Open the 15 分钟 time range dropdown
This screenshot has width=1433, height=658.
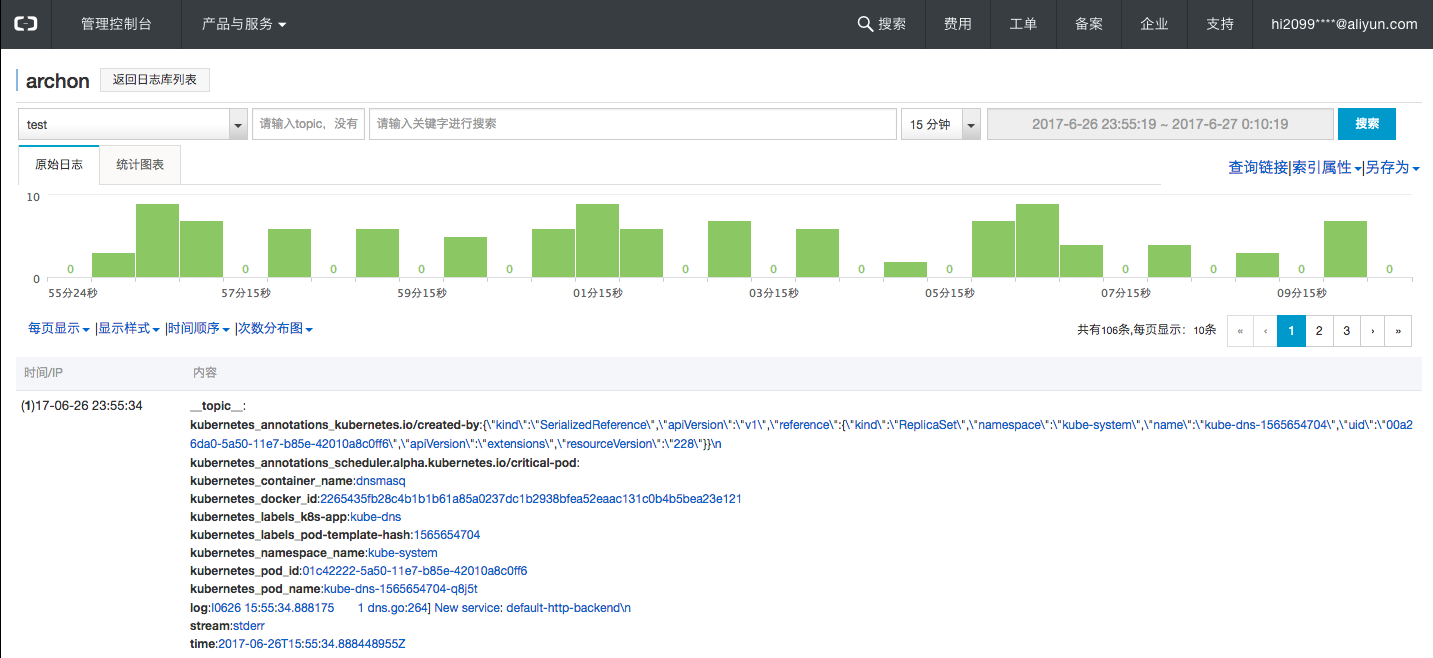click(x=970, y=125)
